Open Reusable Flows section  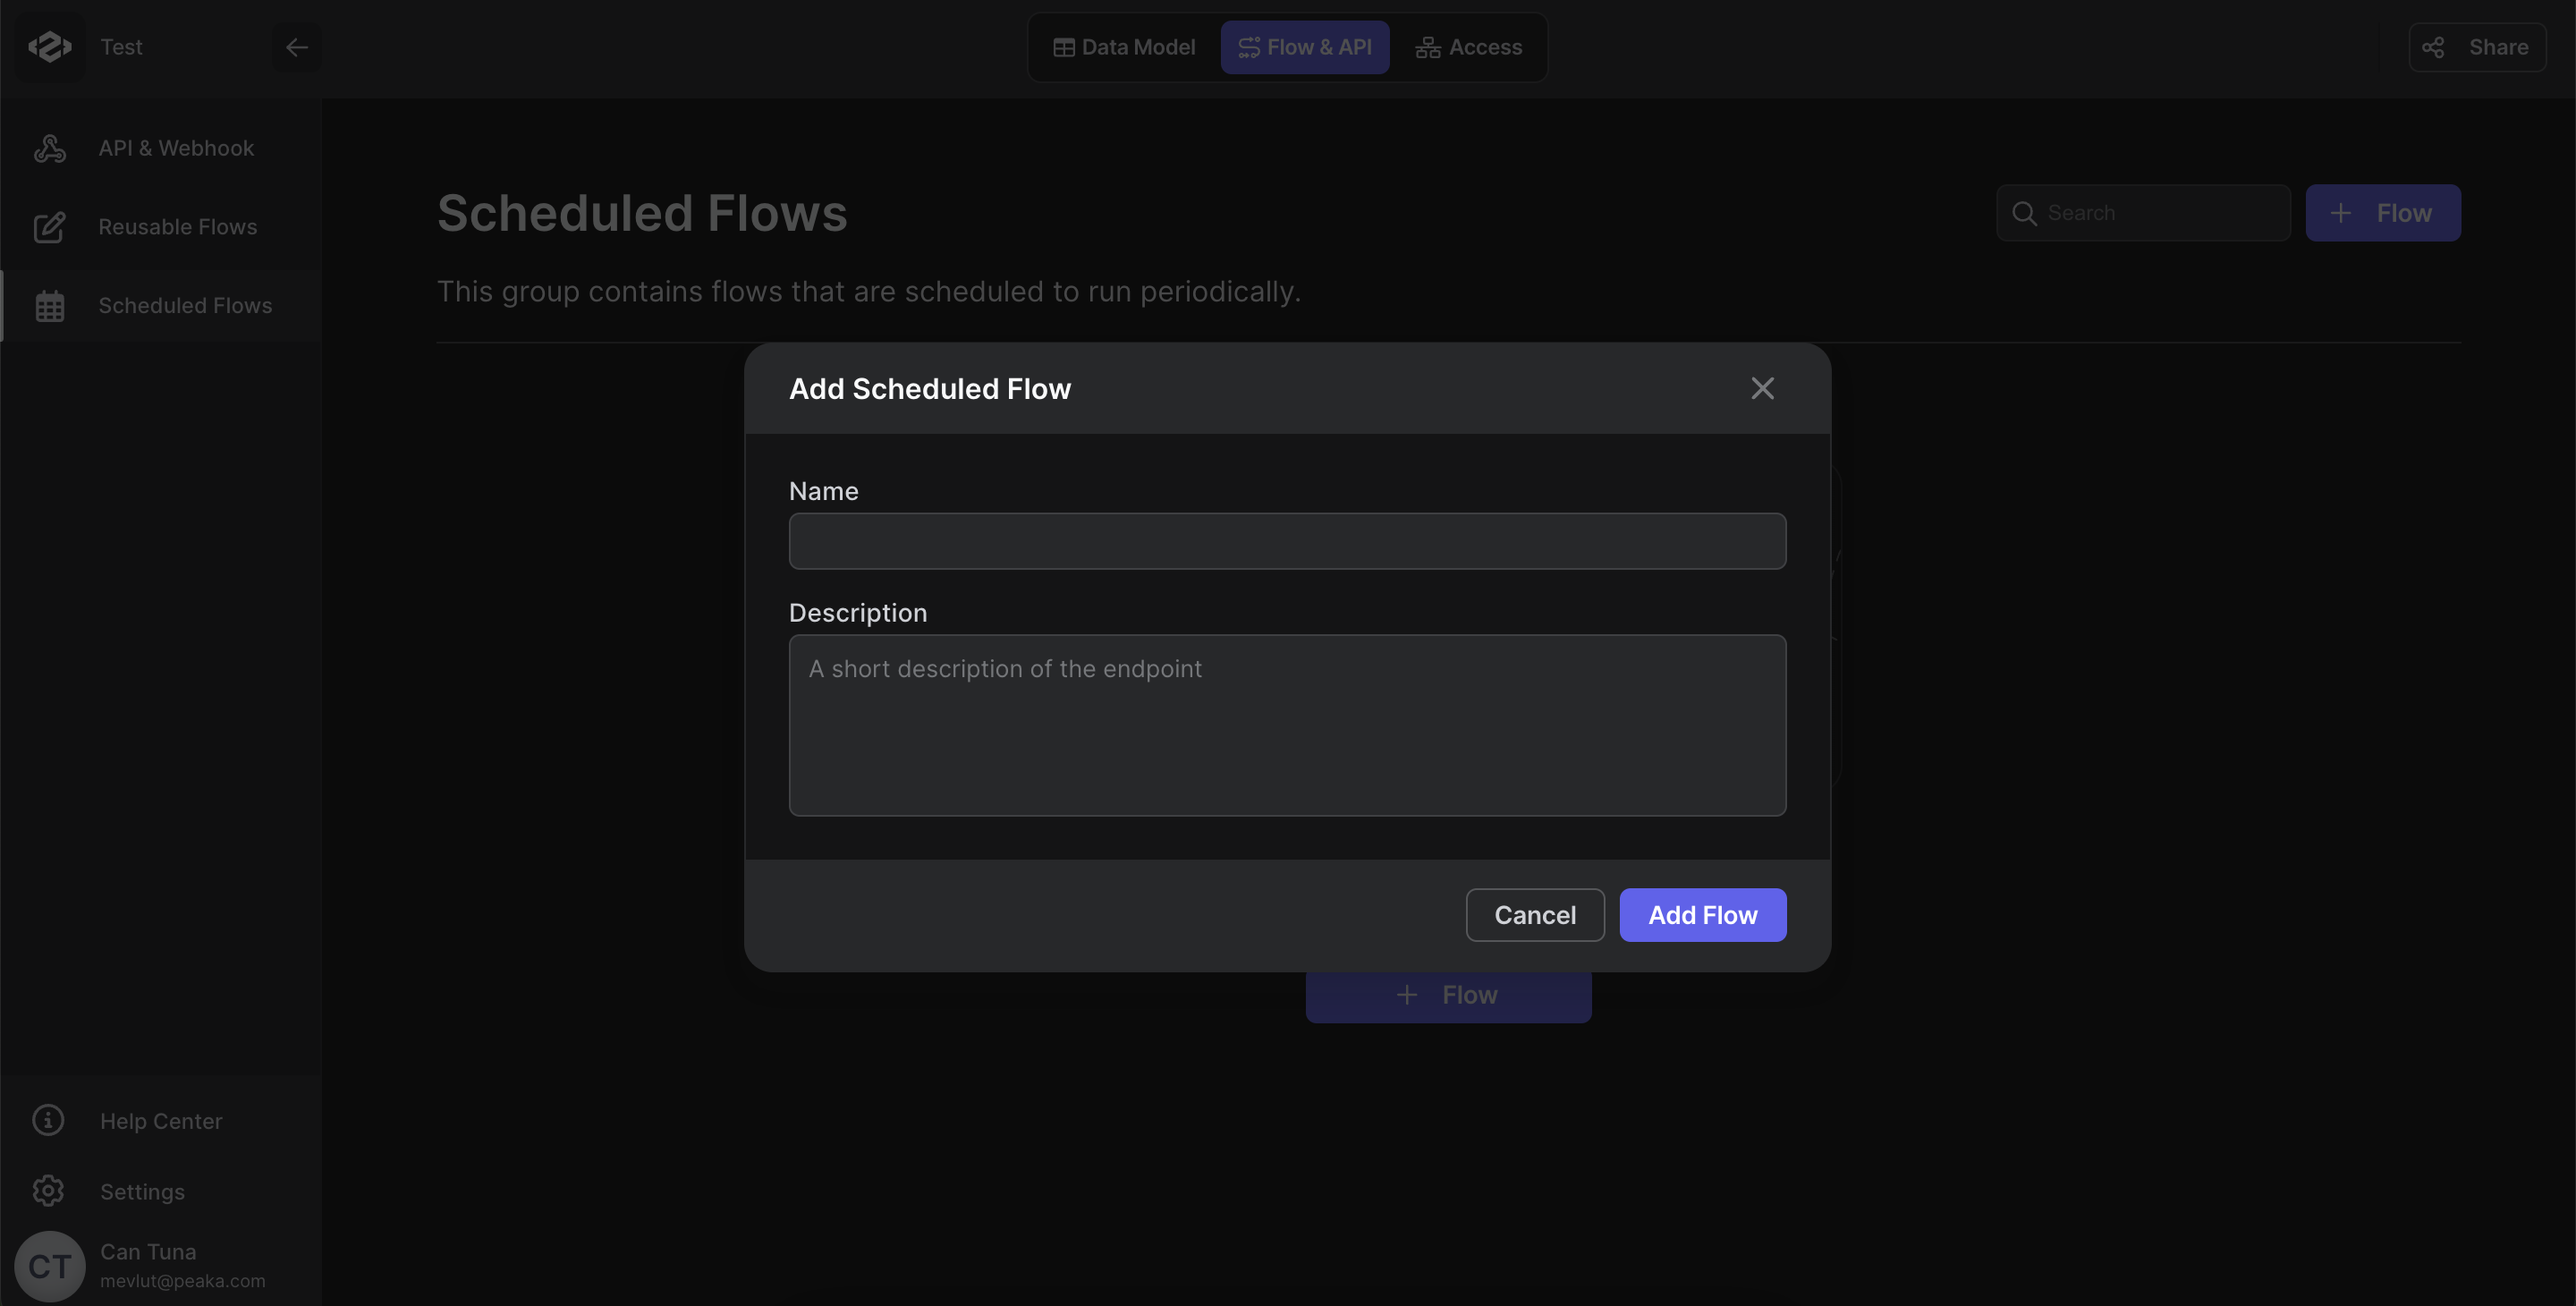coord(160,227)
